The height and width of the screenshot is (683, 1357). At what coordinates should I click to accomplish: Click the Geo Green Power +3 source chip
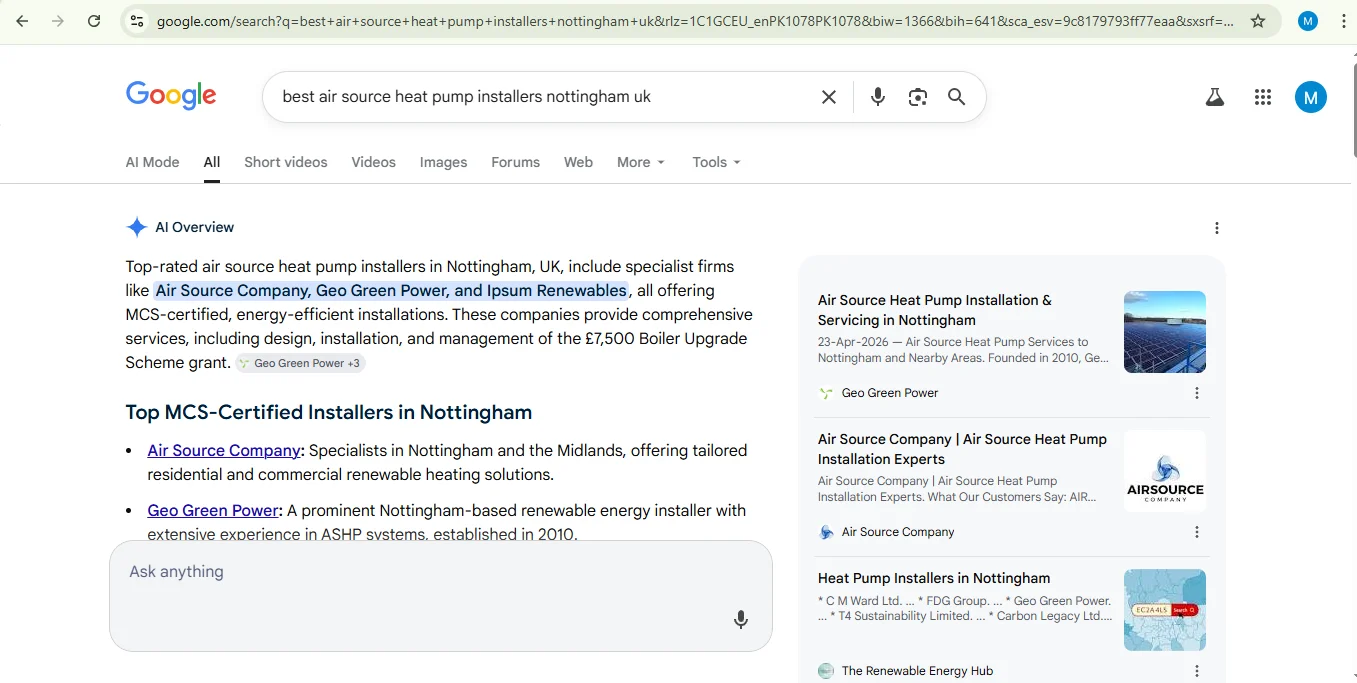coord(300,364)
